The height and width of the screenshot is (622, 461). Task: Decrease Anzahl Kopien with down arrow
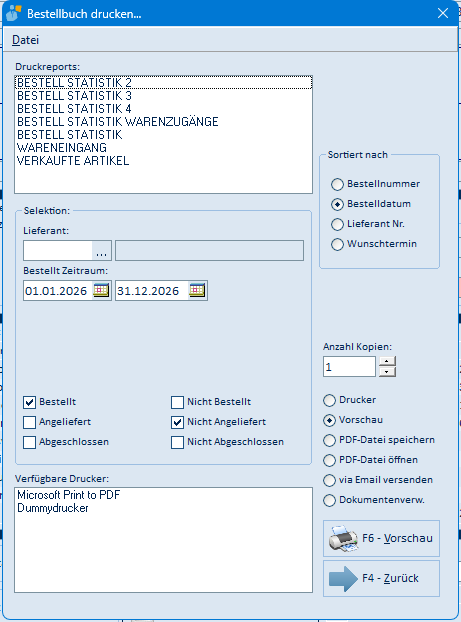click(x=387, y=372)
